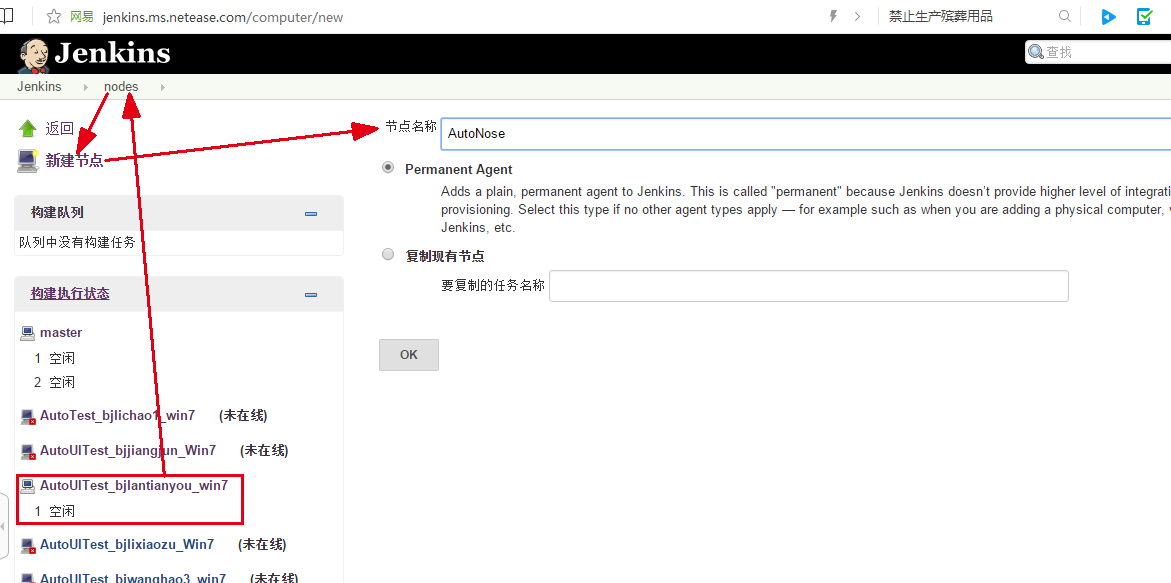Open AutoUITest_bjjiangjun_Win7 node link
This screenshot has height=583, width=1171.
click(x=128, y=451)
